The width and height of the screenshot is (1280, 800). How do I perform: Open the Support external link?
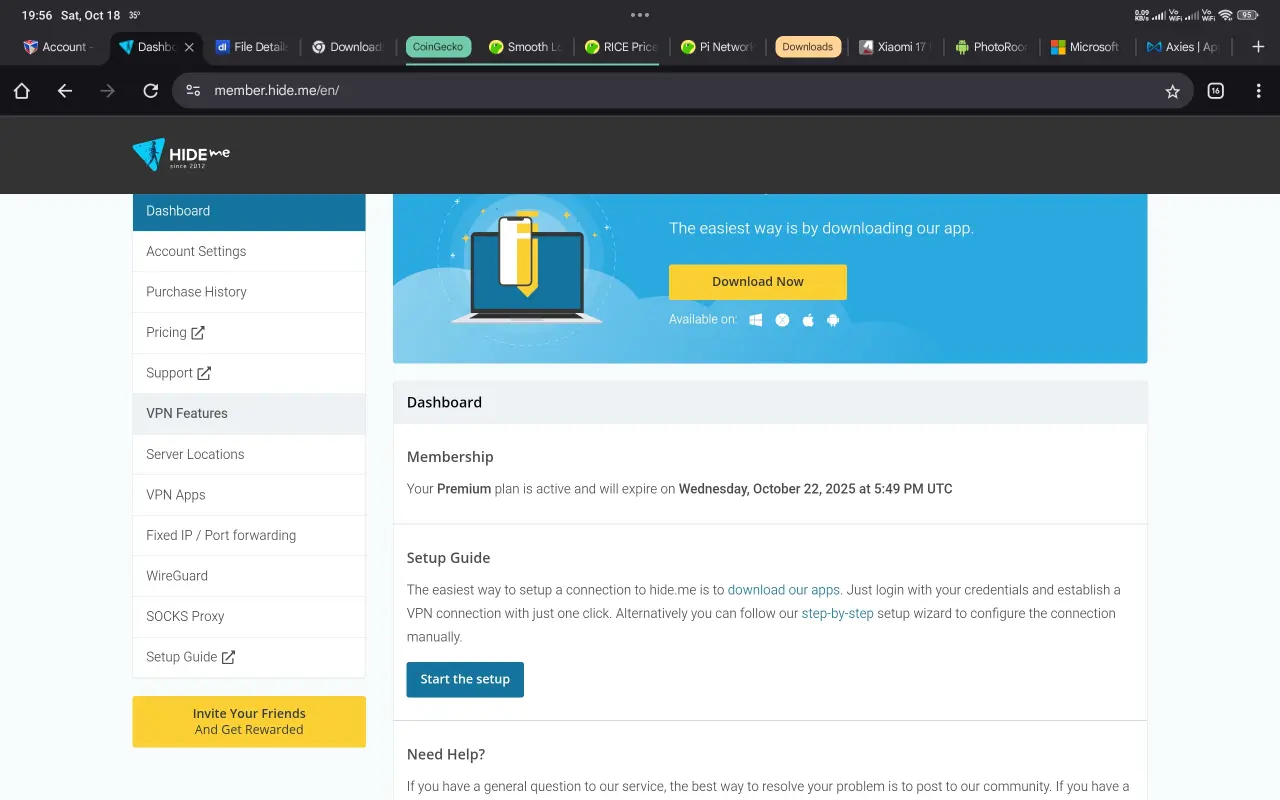(x=249, y=373)
